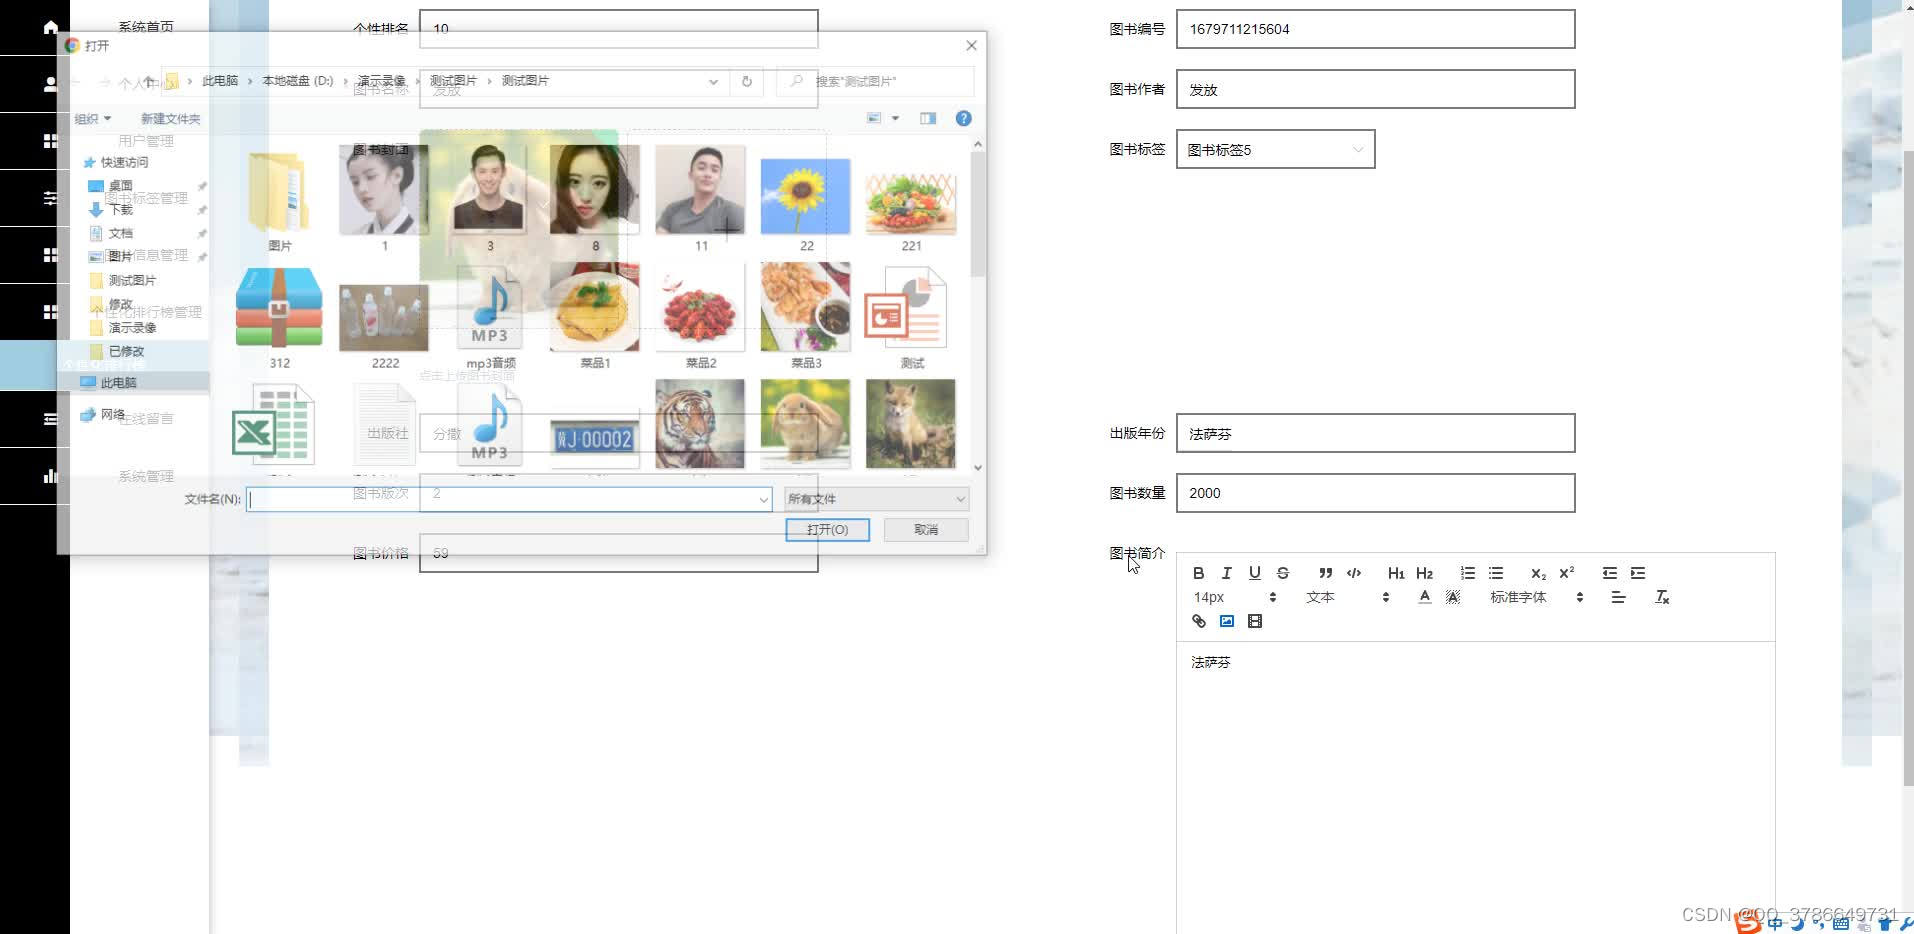
Task: Select 下载 in the navigation tree
Action: coord(121,210)
